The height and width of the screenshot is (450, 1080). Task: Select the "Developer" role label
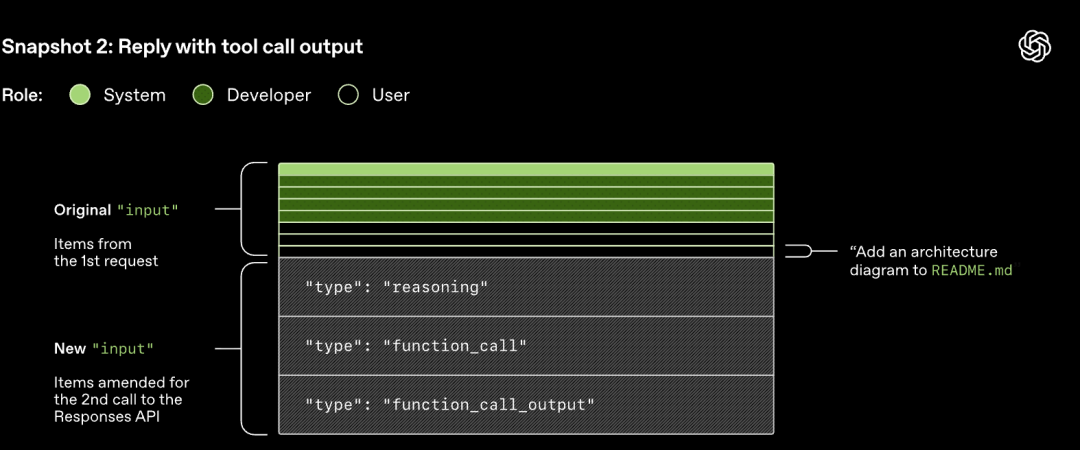coord(268,95)
